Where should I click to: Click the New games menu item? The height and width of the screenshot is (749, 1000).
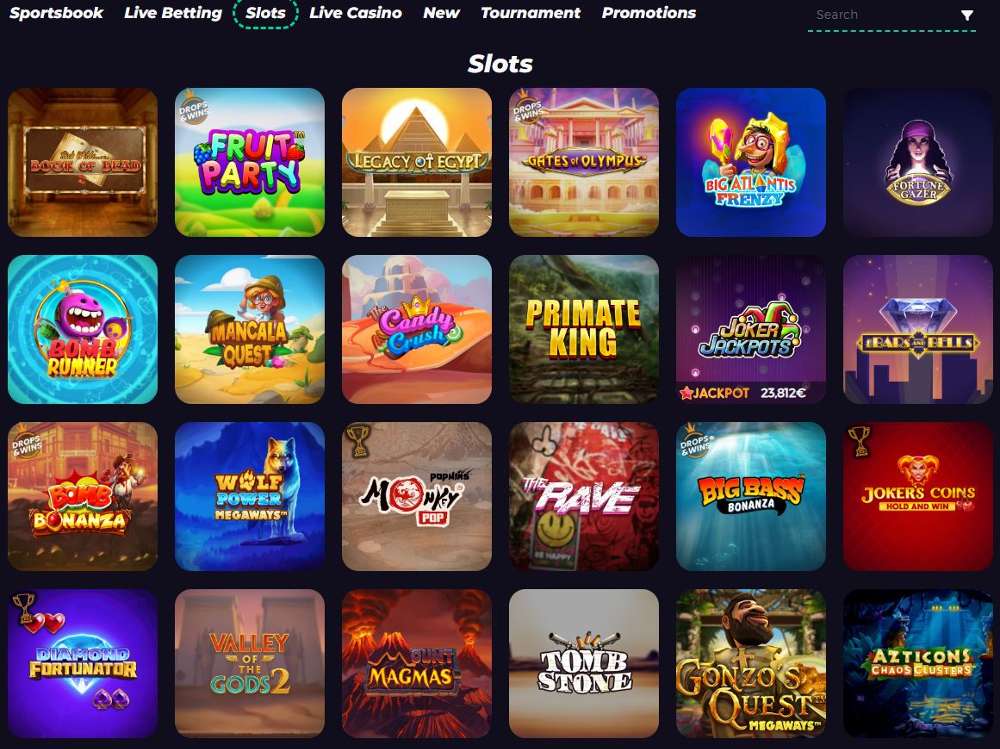(441, 13)
